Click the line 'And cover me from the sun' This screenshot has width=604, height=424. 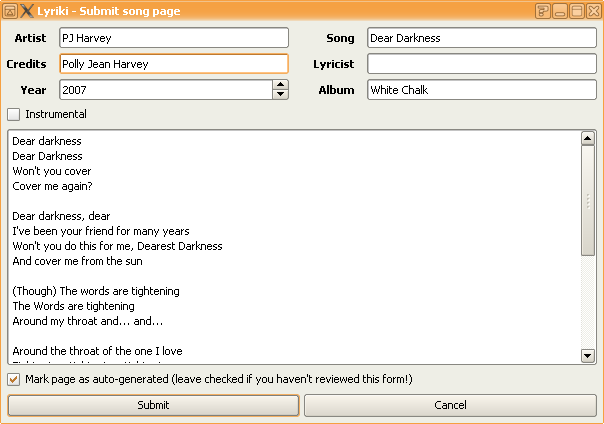77,261
